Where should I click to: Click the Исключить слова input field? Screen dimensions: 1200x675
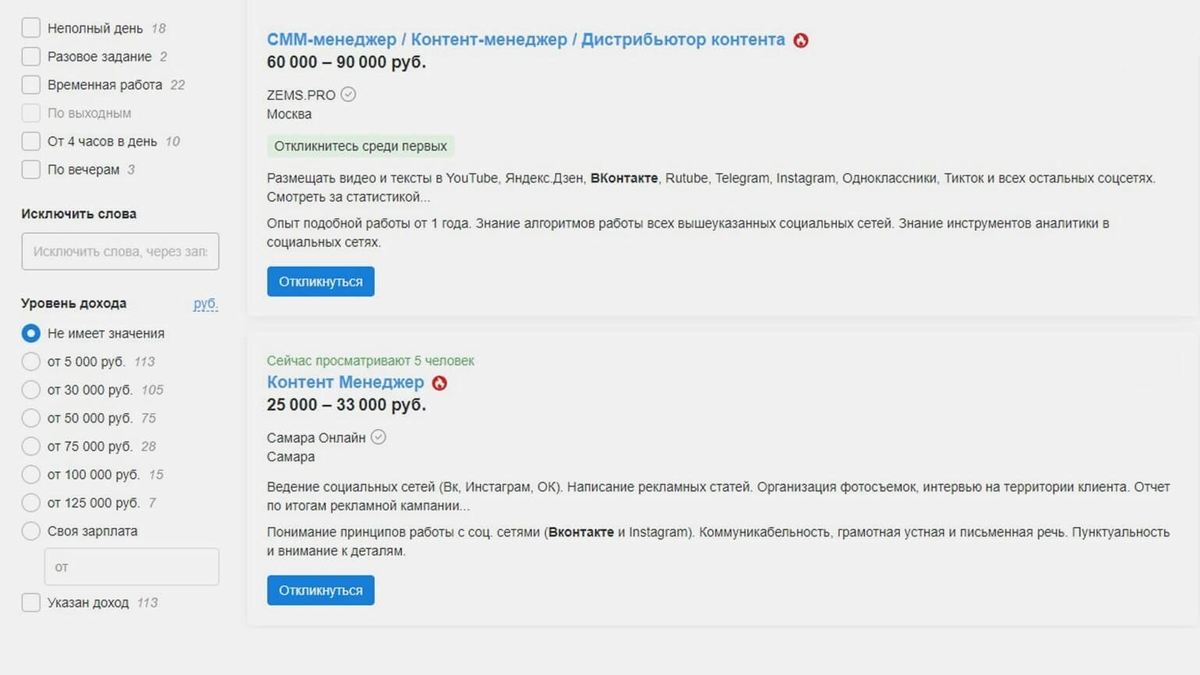119,251
